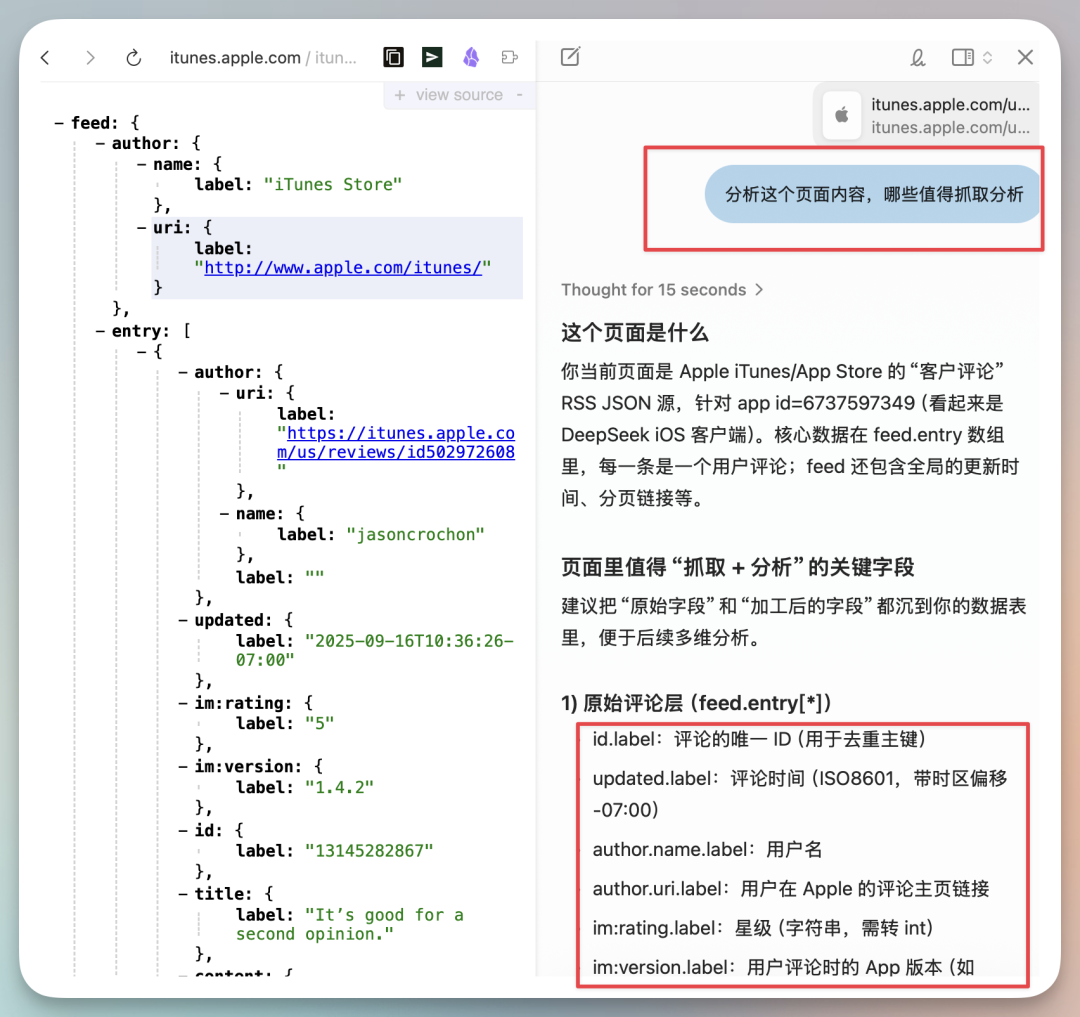This screenshot has height=1017, width=1080.
Task: Expand Thought for 15 seconds
Action: coord(662,290)
